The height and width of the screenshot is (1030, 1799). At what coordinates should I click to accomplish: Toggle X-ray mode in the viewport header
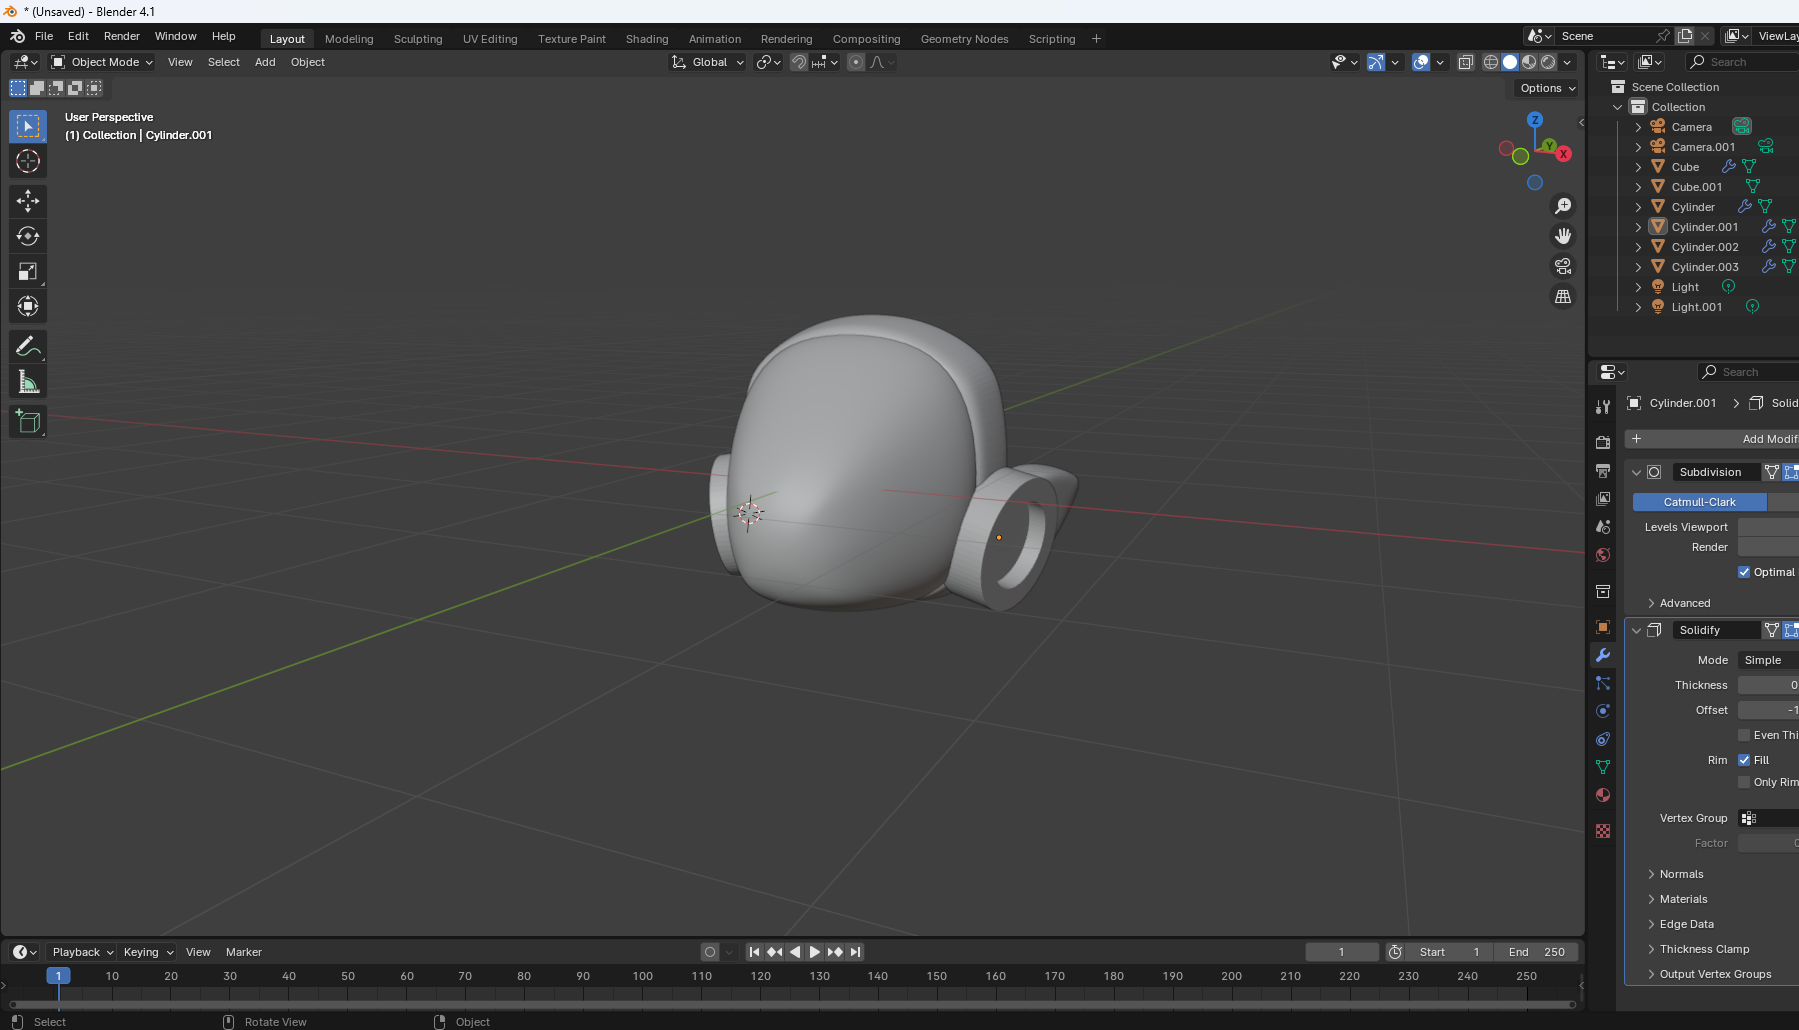[x=1466, y=62]
